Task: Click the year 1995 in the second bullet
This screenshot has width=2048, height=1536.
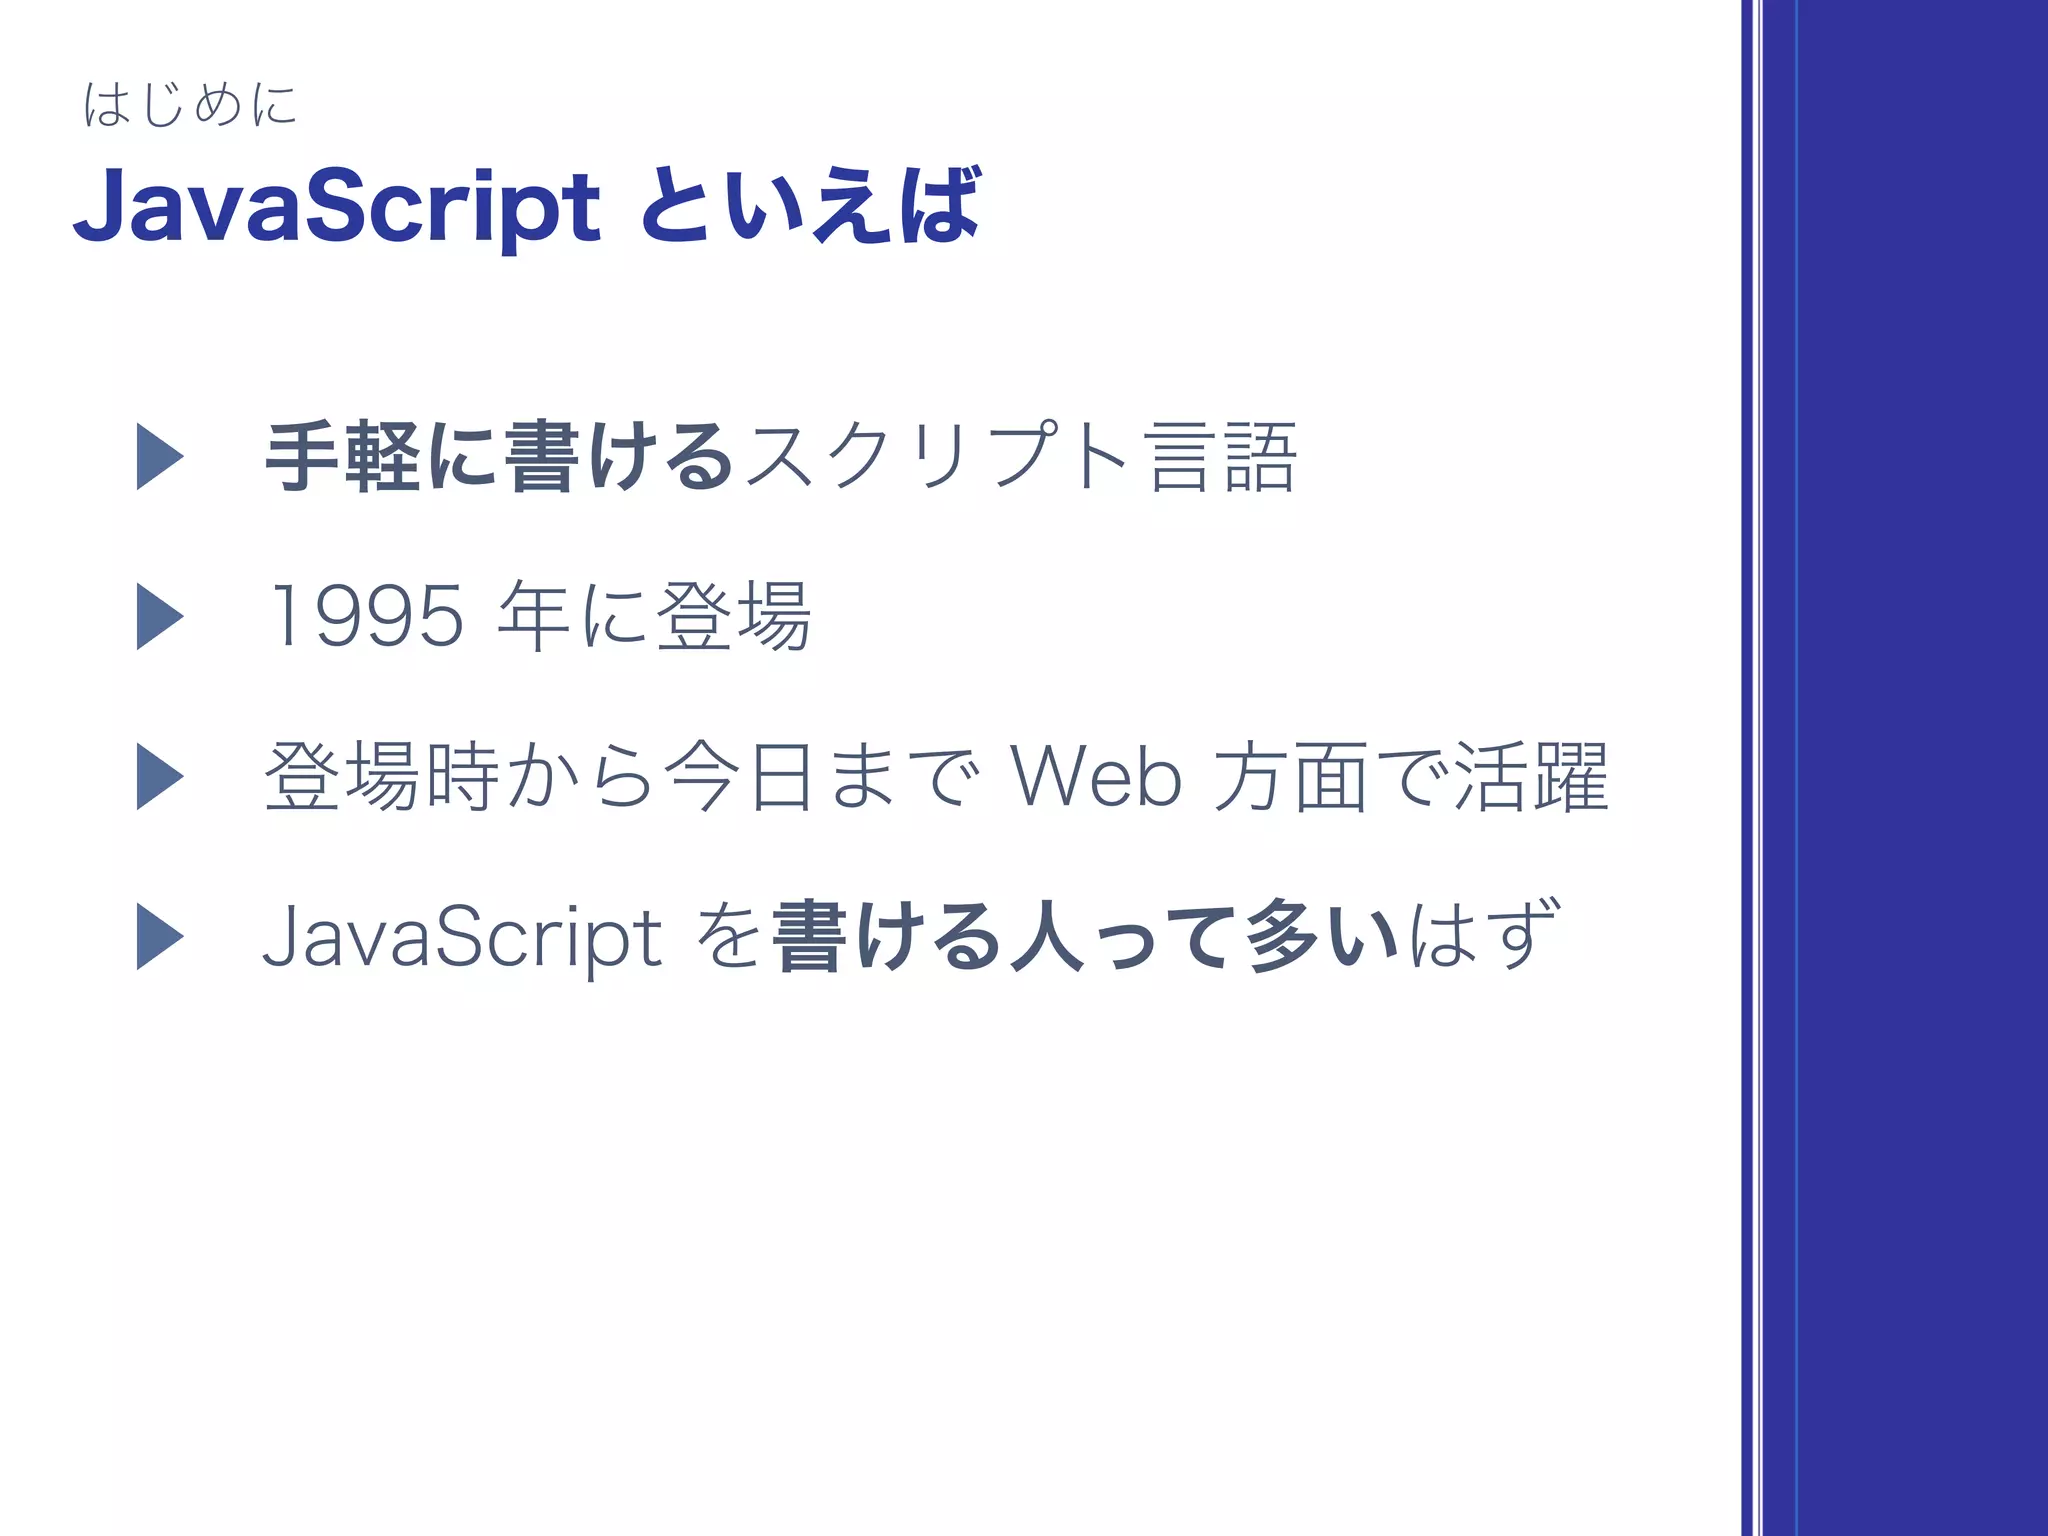Action: coord(366,617)
